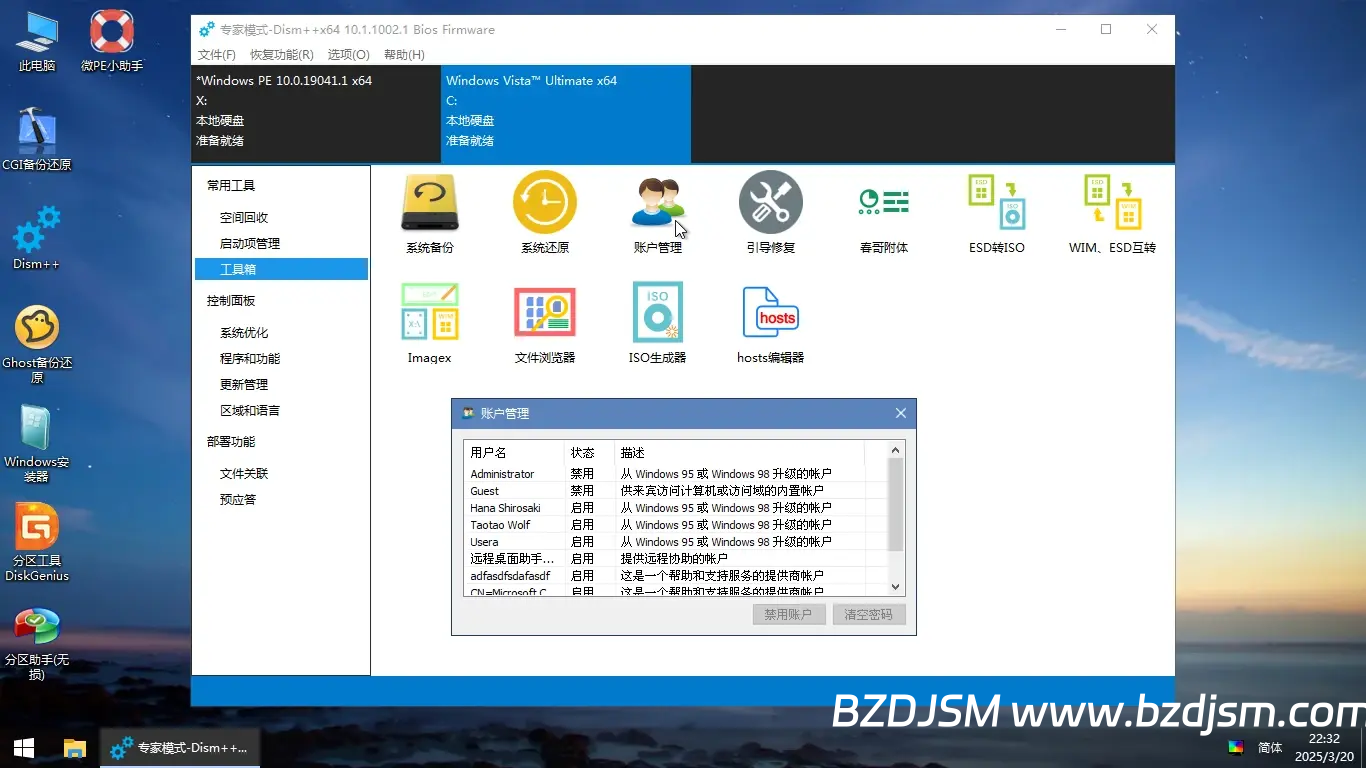Open the 恢复功能(R) menu
This screenshot has height=768, width=1366.
pos(281,55)
